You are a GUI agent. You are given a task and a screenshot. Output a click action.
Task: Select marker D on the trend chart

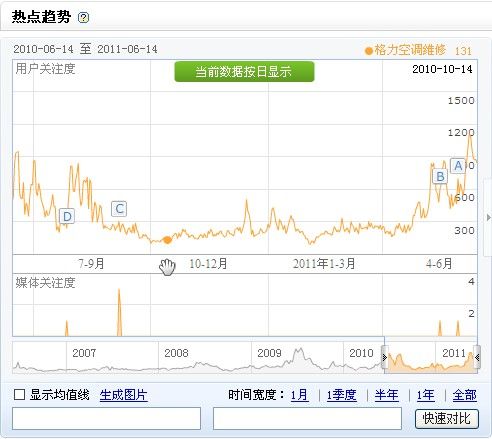(x=67, y=216)
